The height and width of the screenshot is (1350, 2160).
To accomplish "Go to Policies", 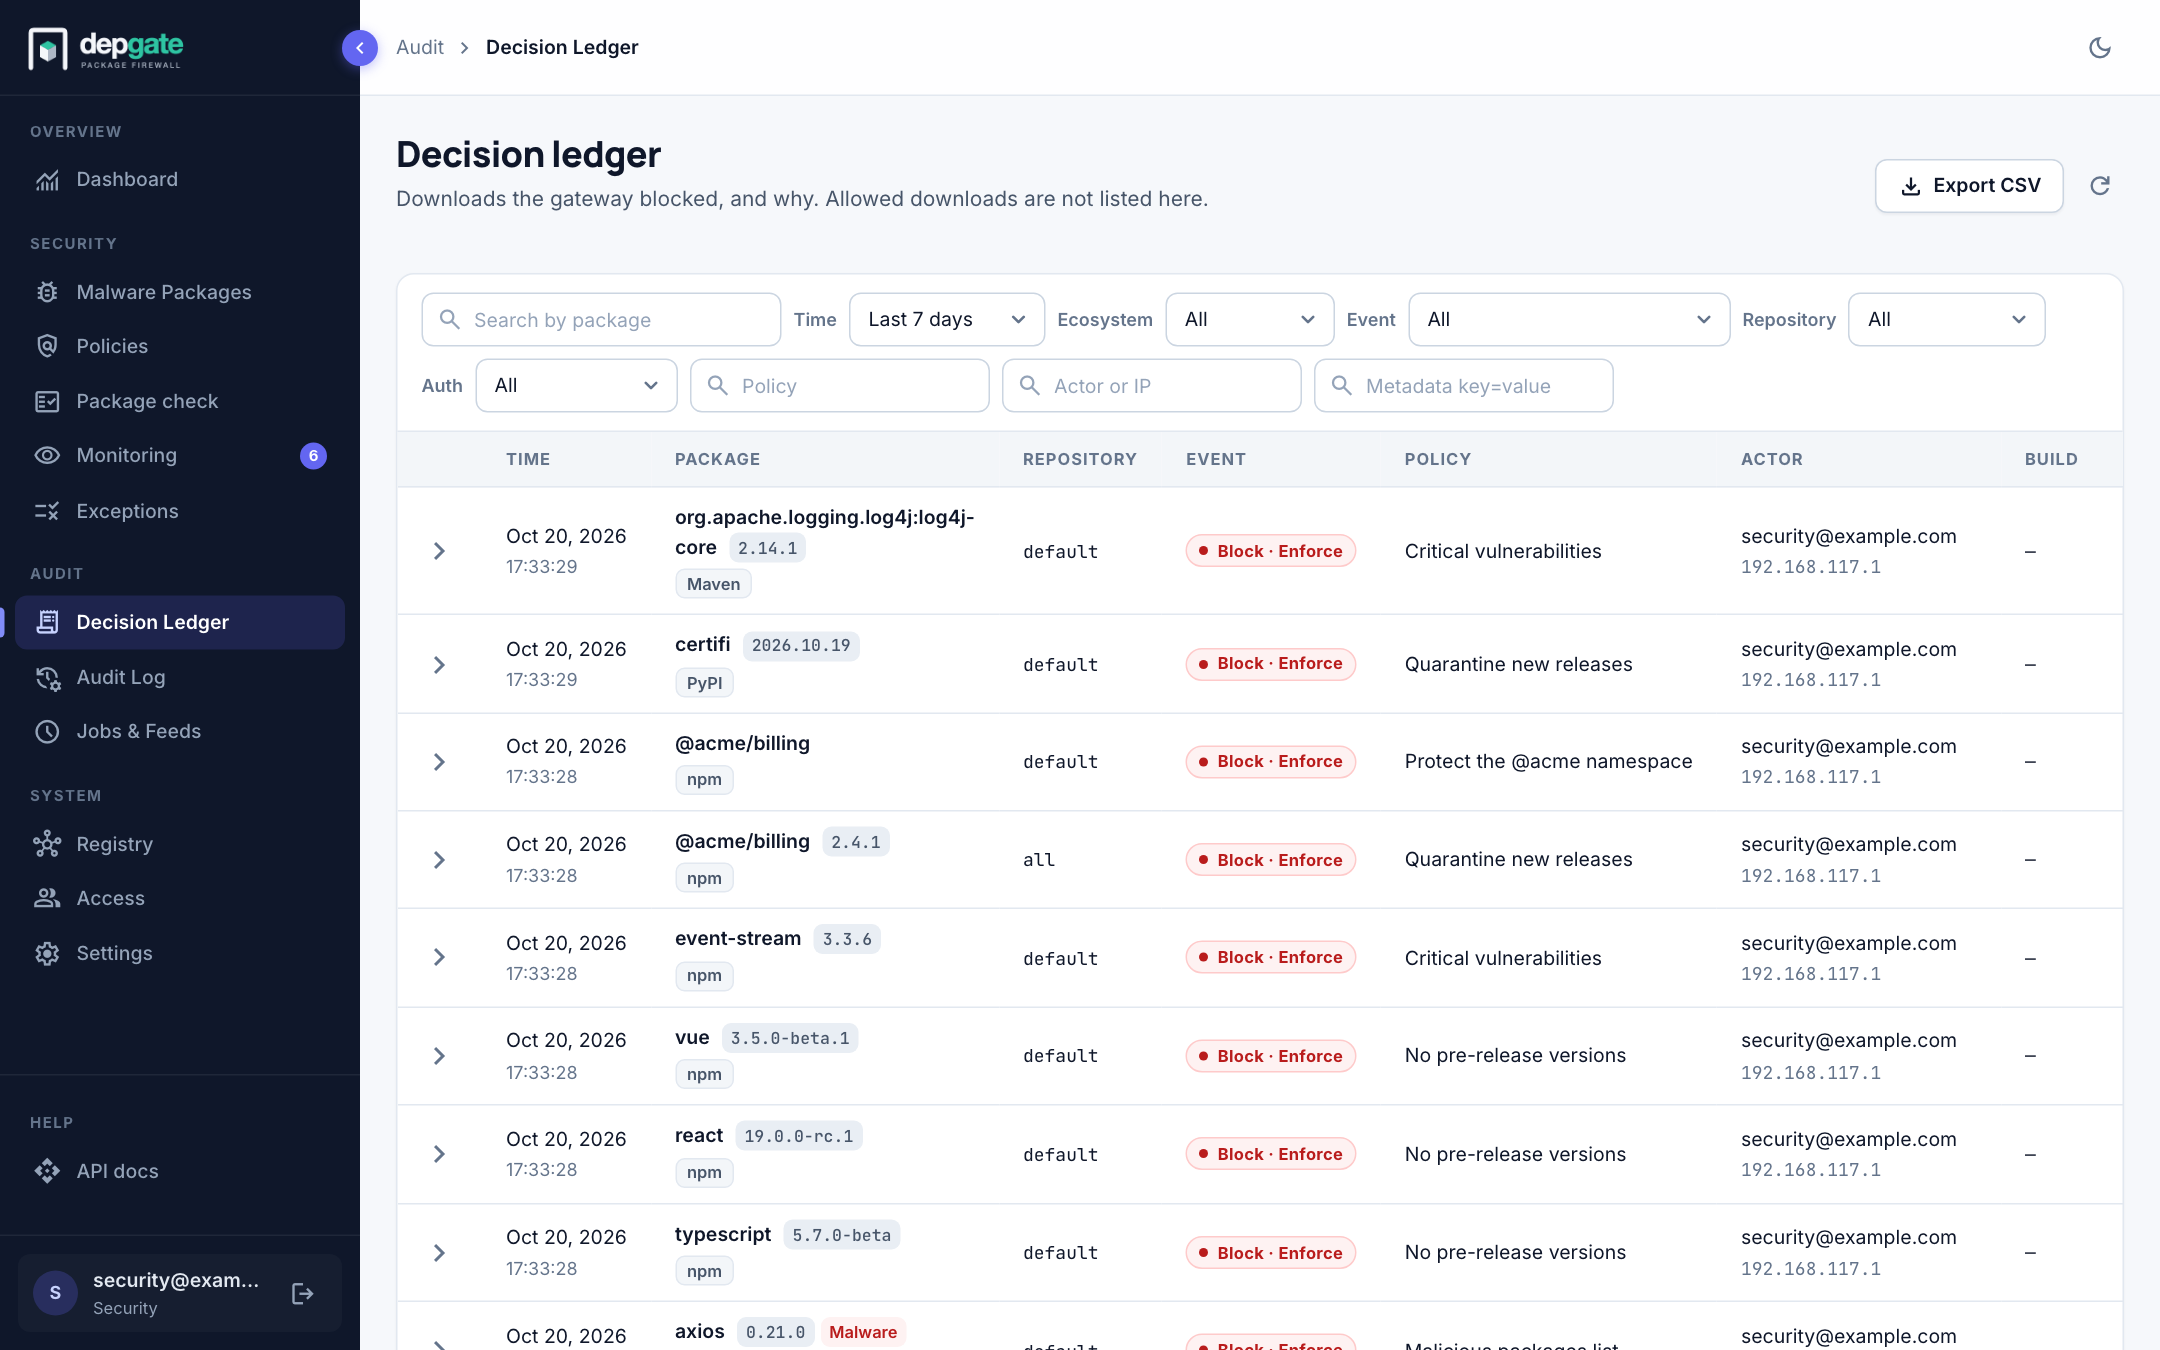I will 180,346.
